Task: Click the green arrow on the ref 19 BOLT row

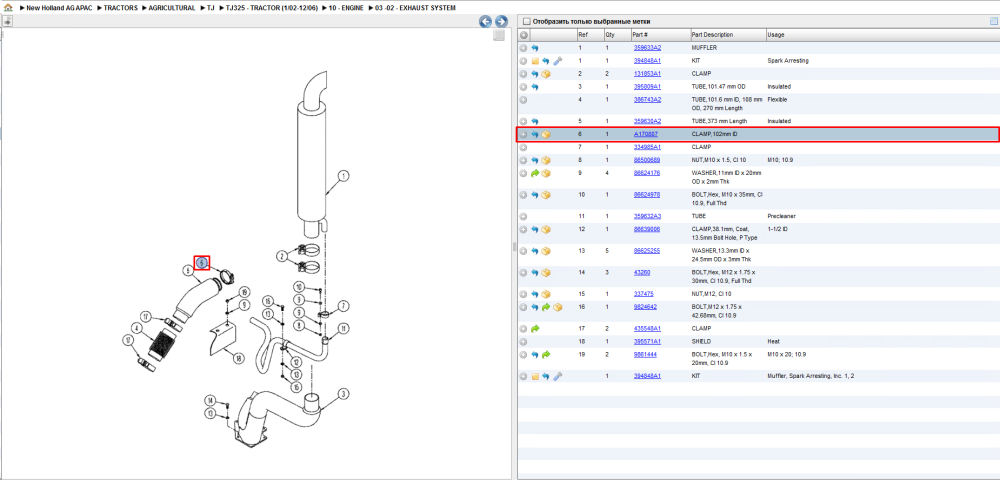Action: coord(546,354)
